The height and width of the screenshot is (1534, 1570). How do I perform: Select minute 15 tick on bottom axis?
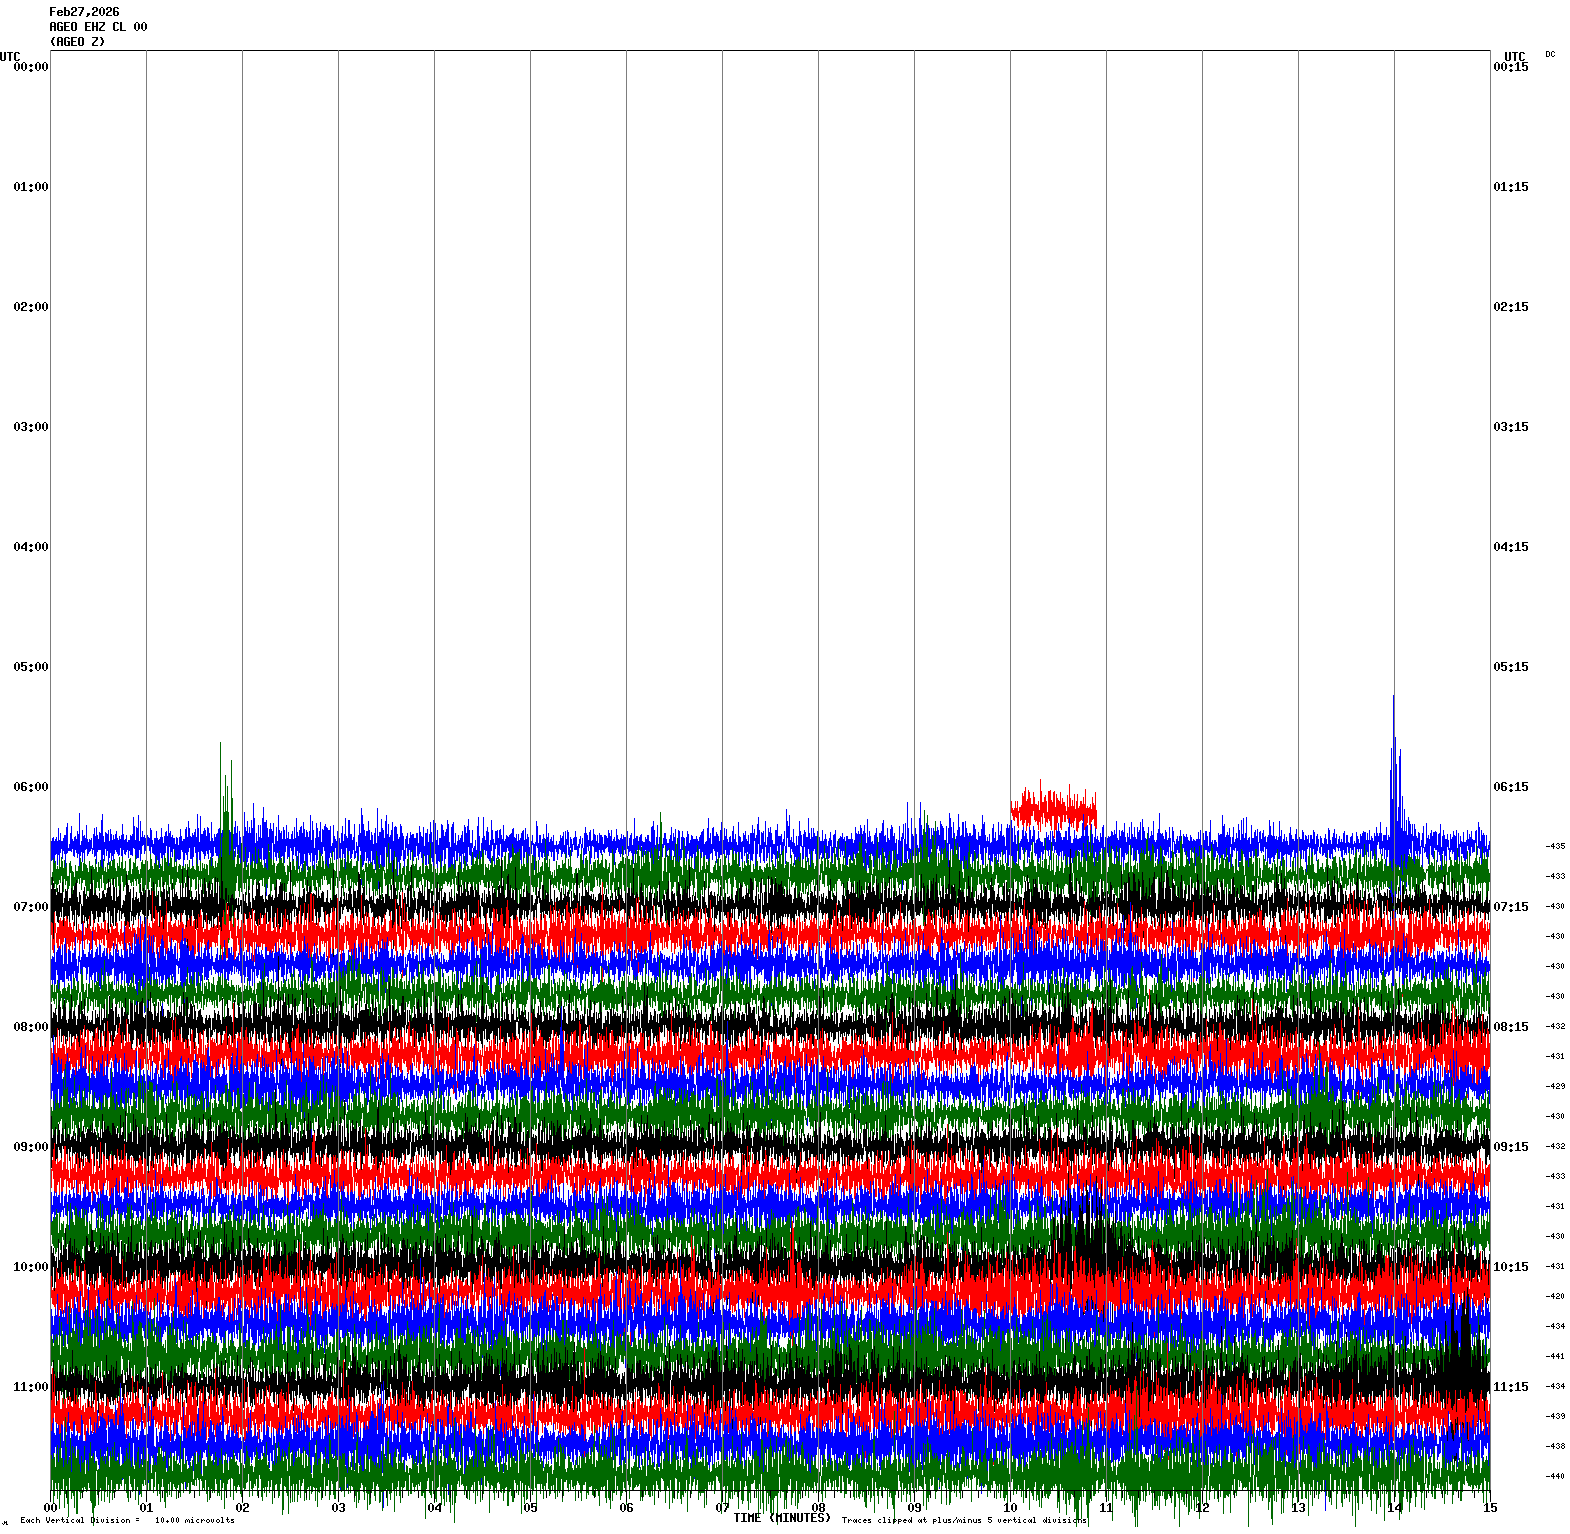(x=1490, y=1508)
